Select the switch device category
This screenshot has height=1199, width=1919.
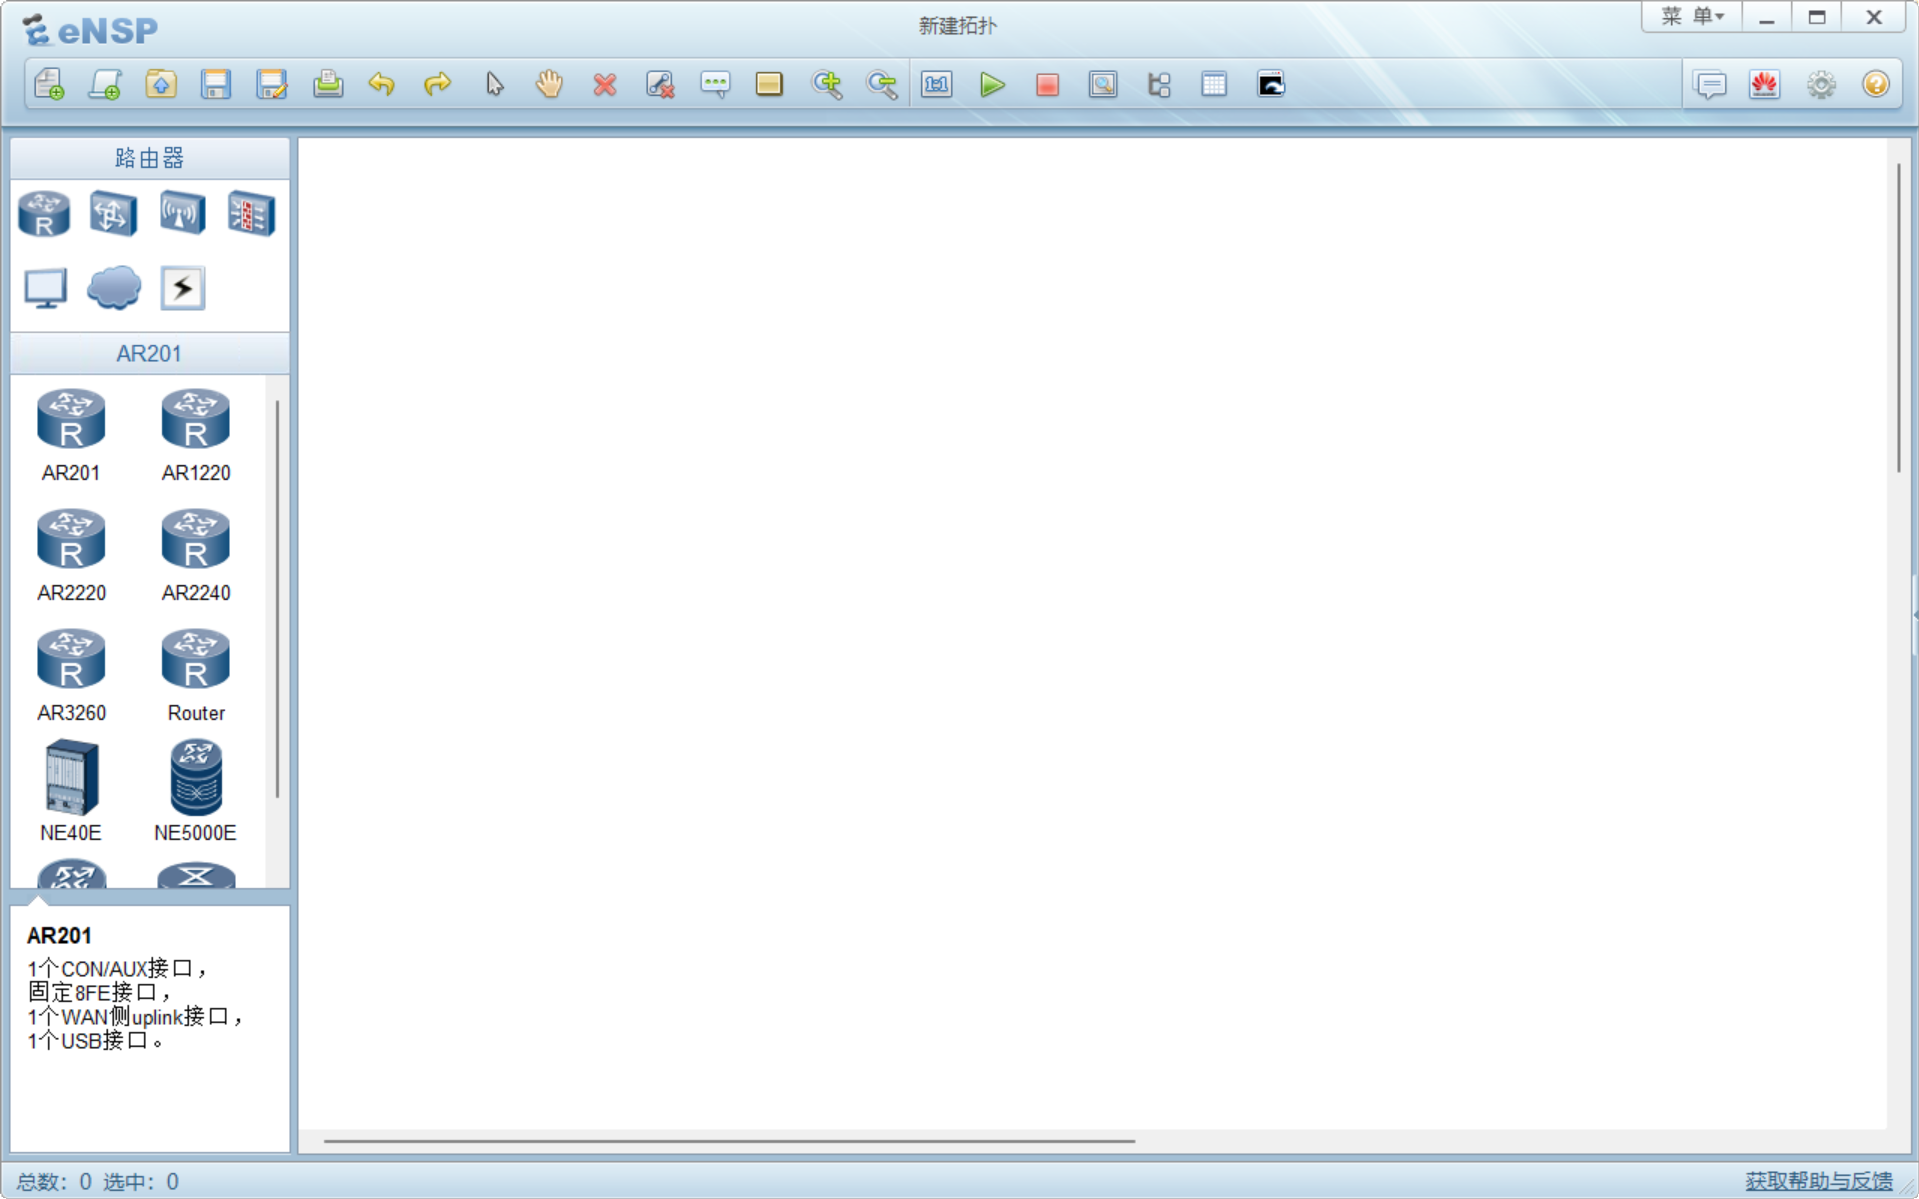(113, 214)
